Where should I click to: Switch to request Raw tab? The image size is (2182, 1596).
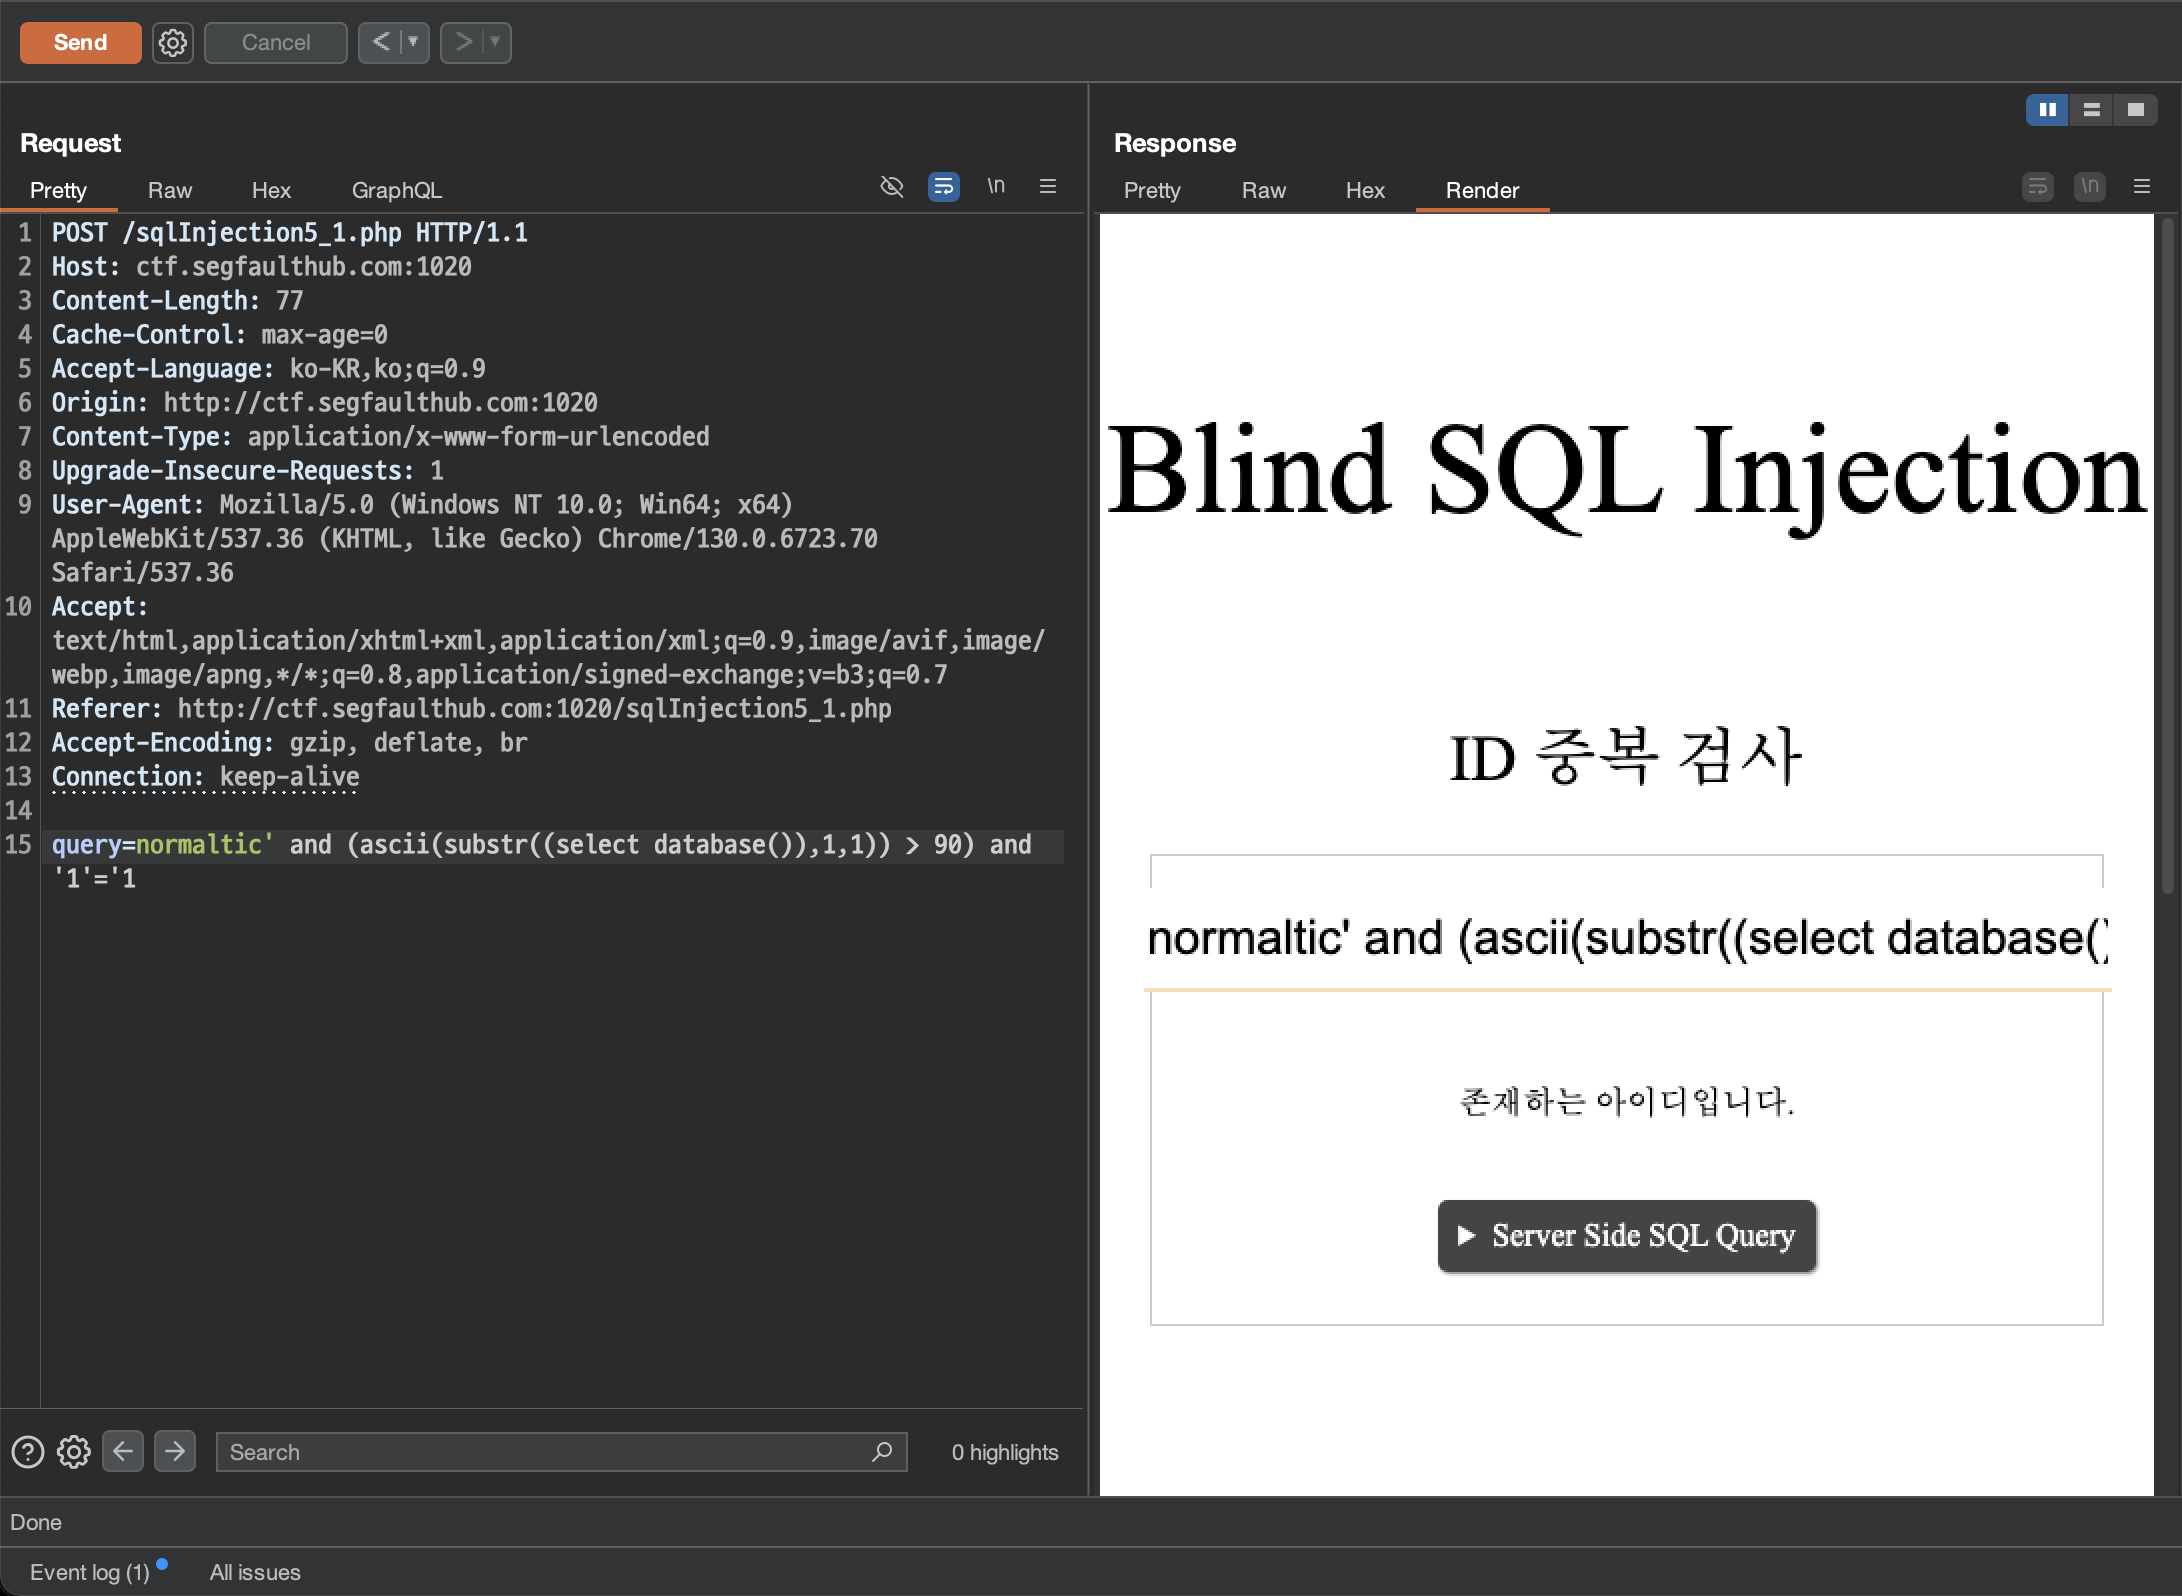(169, 190)
